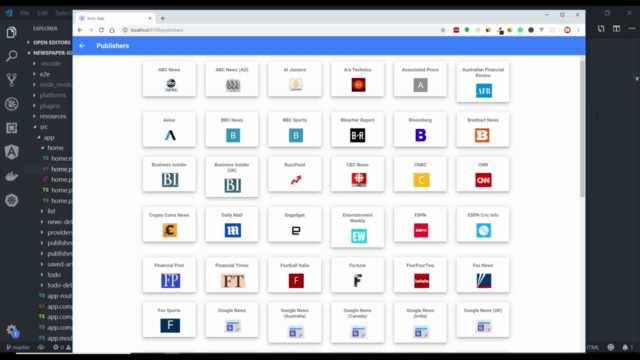640x360 pixels.
Task: Select the ESPN Cric Info card
Action: point(483,224)
